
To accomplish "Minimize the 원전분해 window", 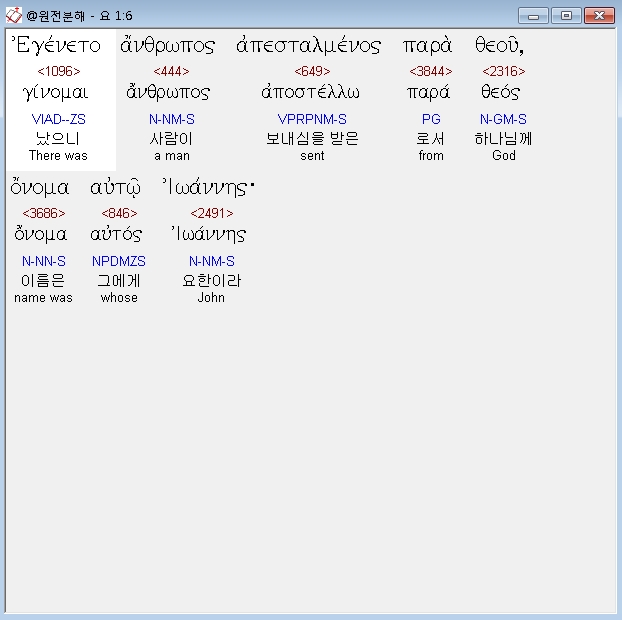I will 533,16.
